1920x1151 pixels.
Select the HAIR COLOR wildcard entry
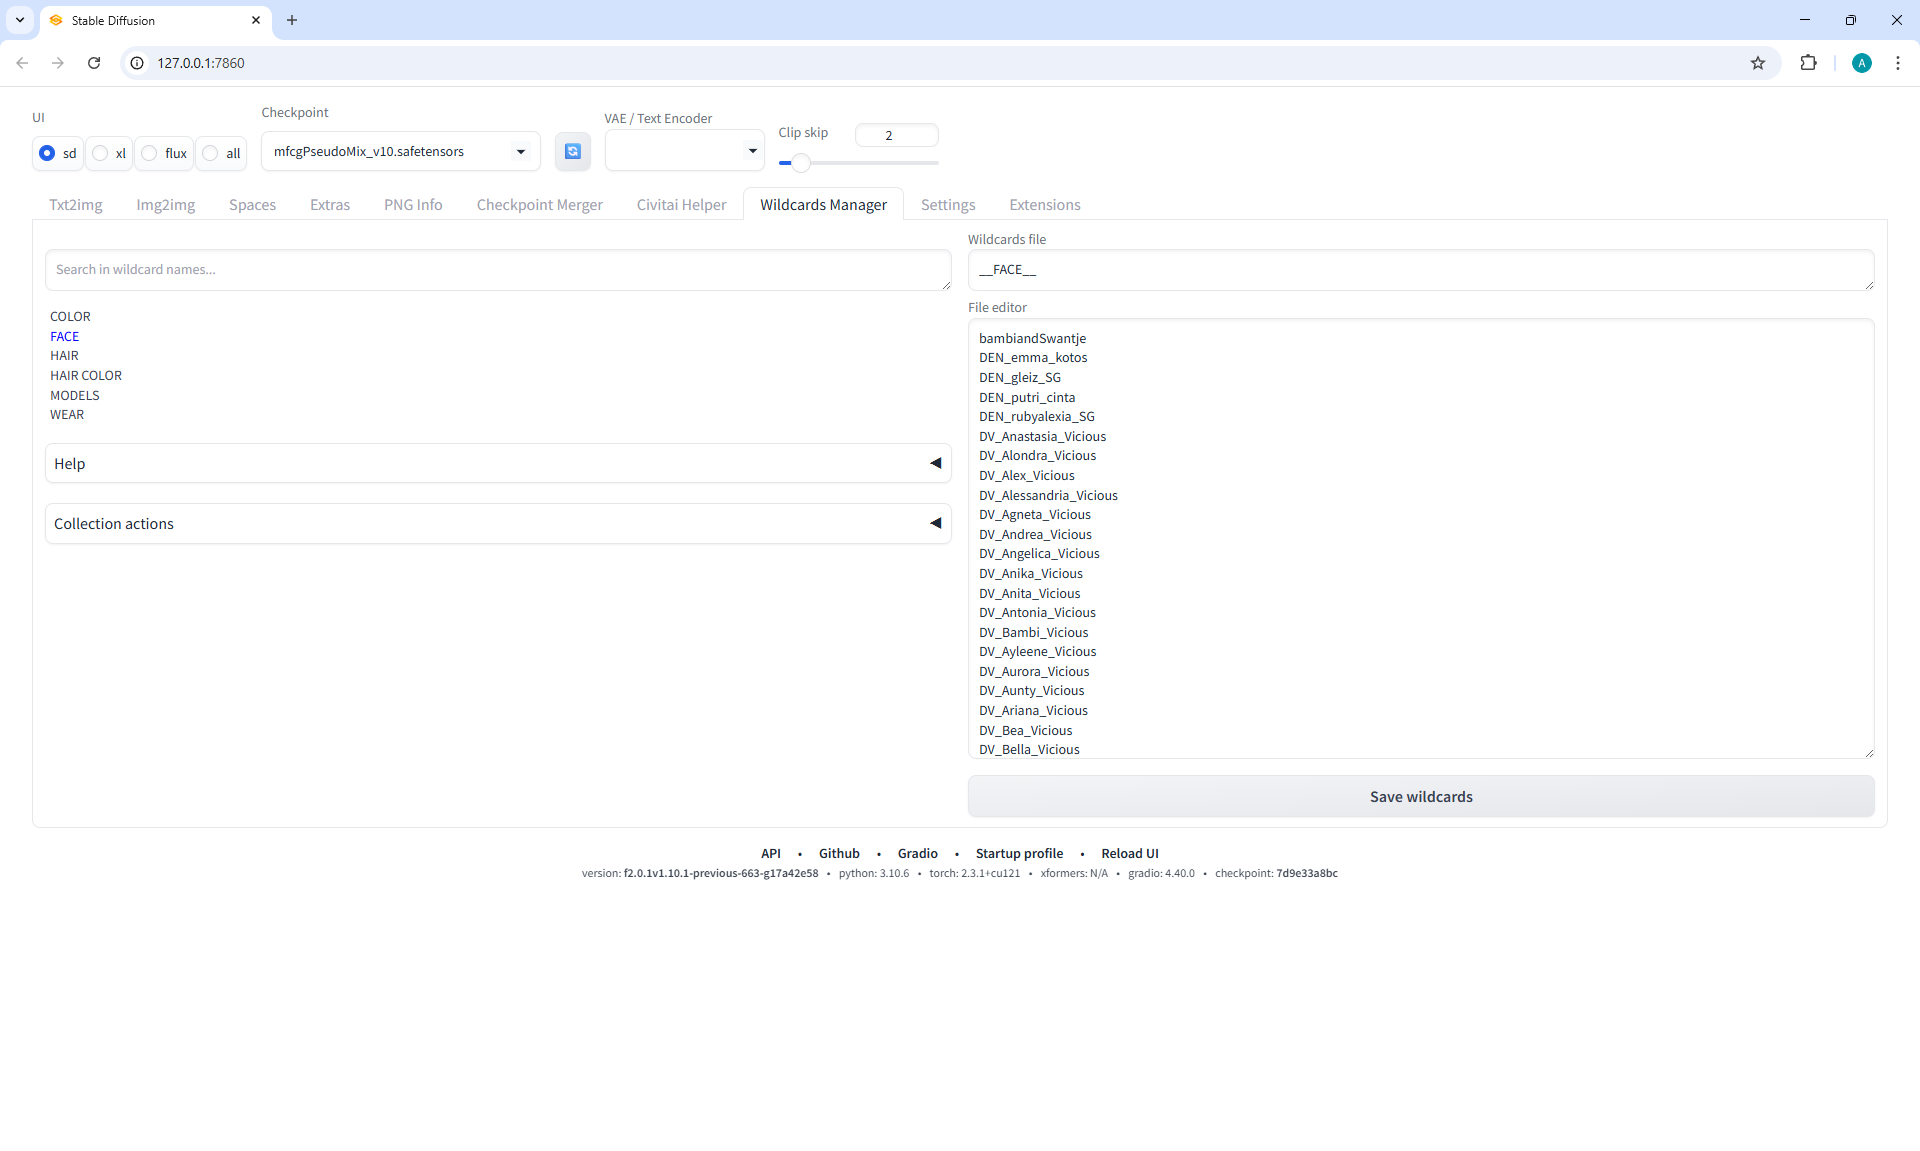(86, 376)
